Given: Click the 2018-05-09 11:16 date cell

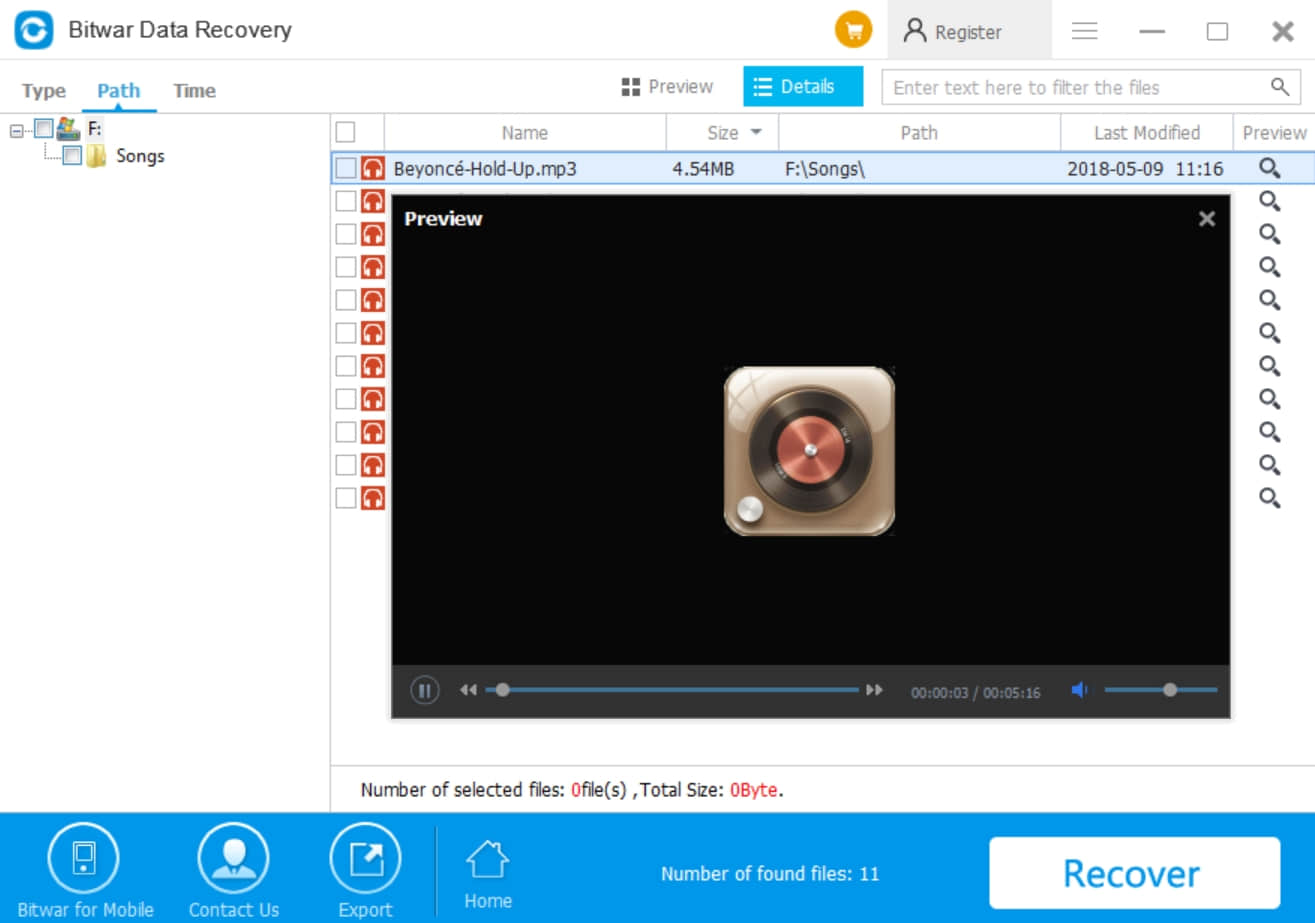Looking at the screenshot, I should point(1145,169).
